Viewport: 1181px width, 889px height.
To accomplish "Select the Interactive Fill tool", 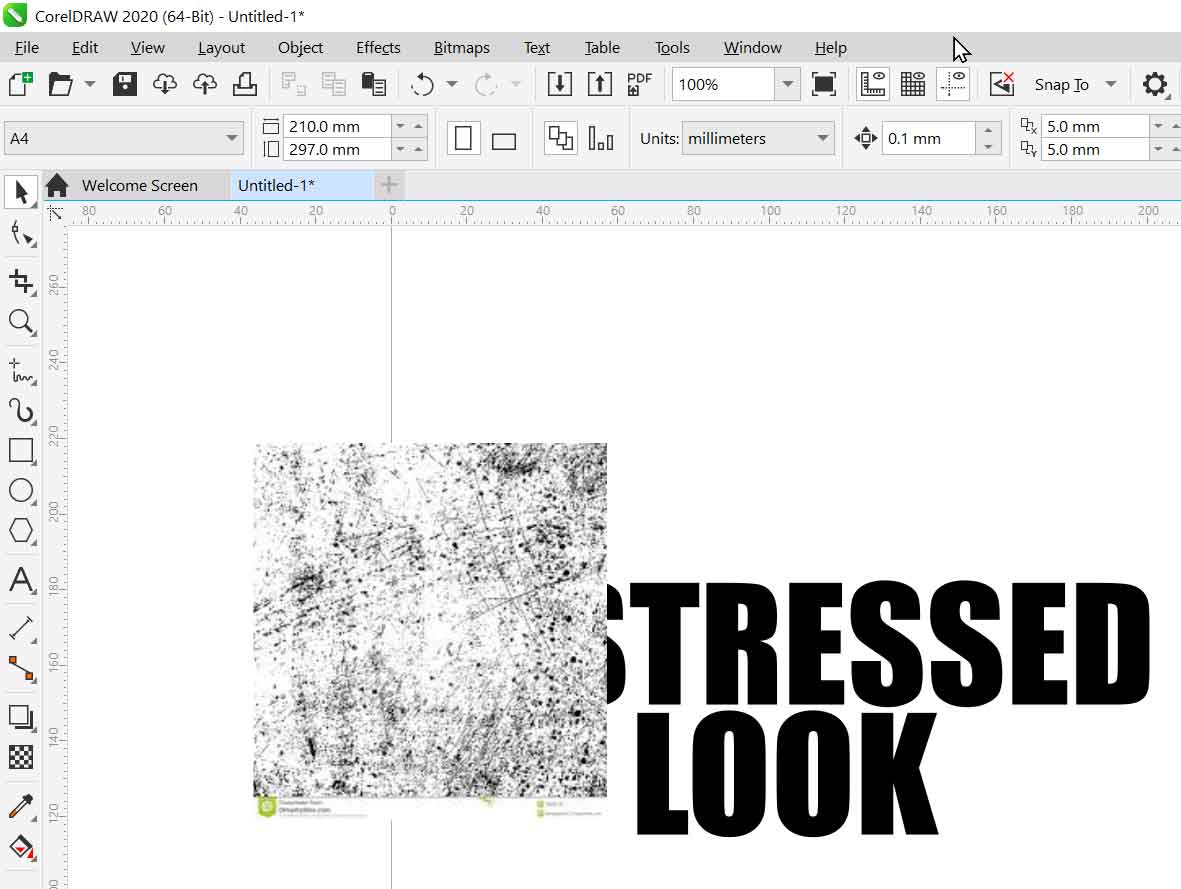I will pyautogui.click(x=21, y=847).
